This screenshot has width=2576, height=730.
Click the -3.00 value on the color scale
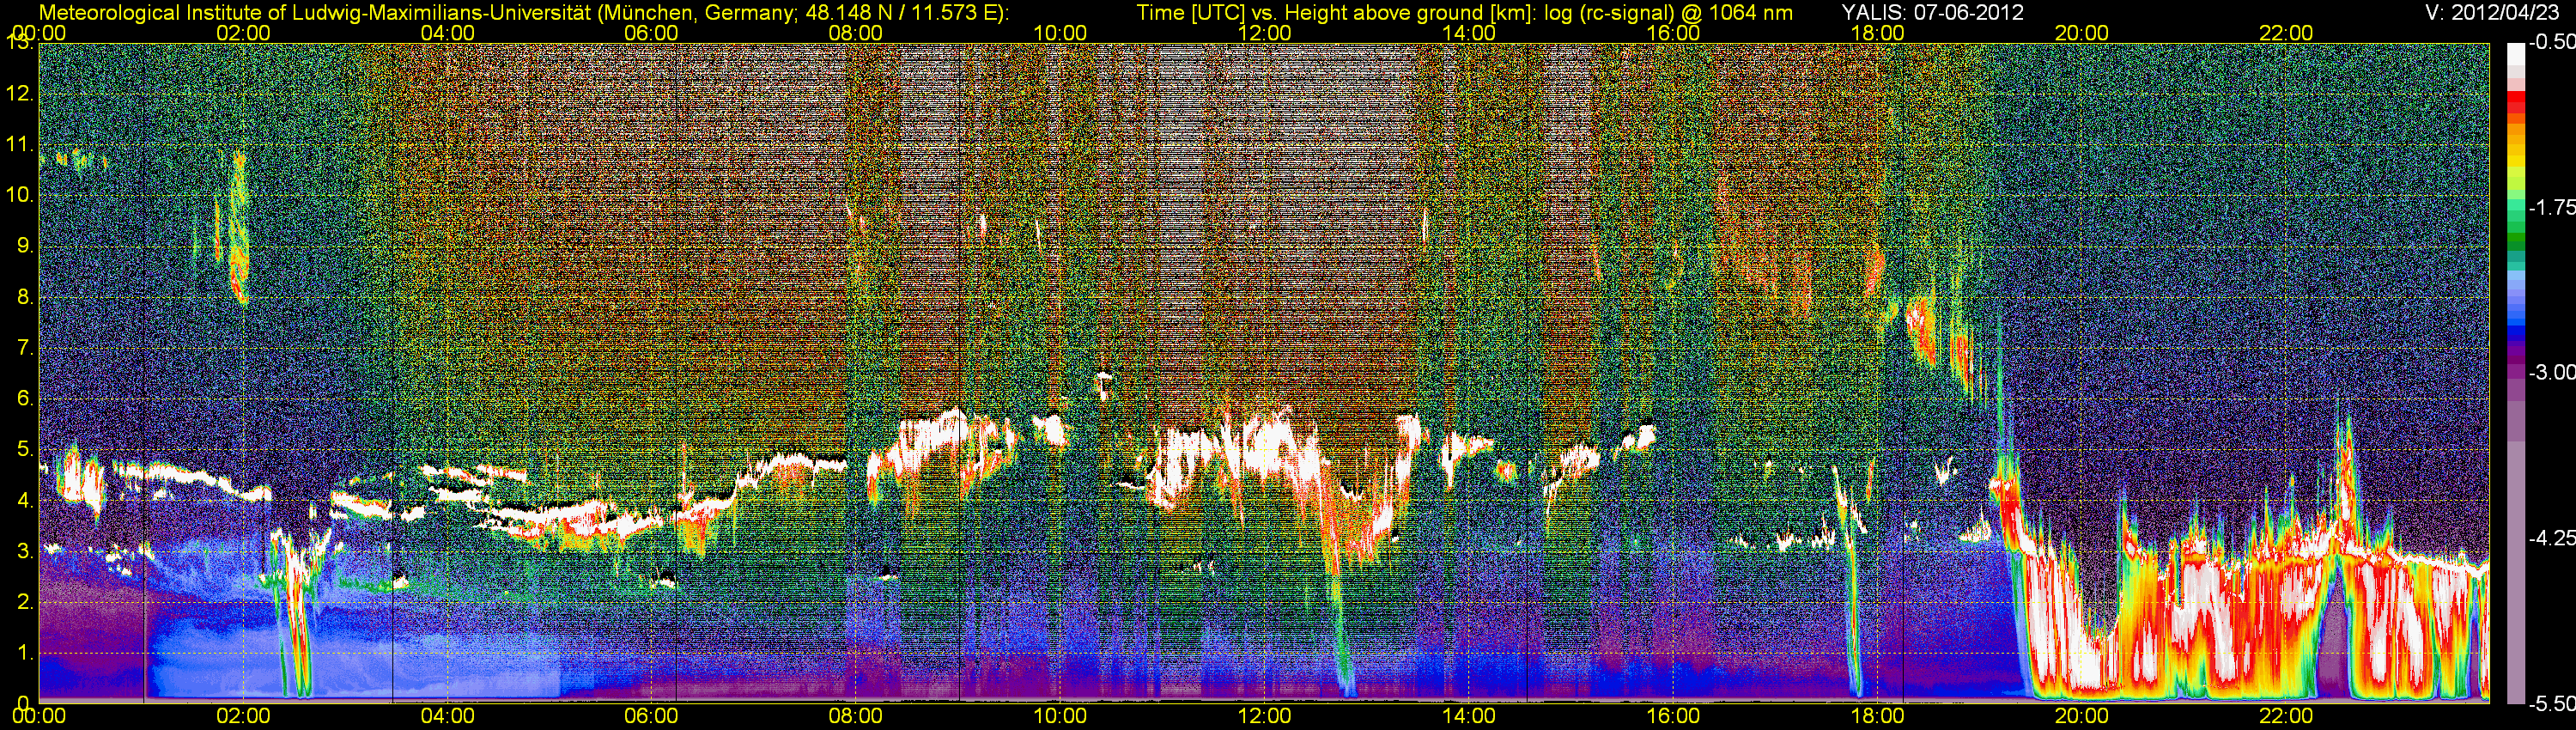pyautogui.click(x=2550, y=372)
